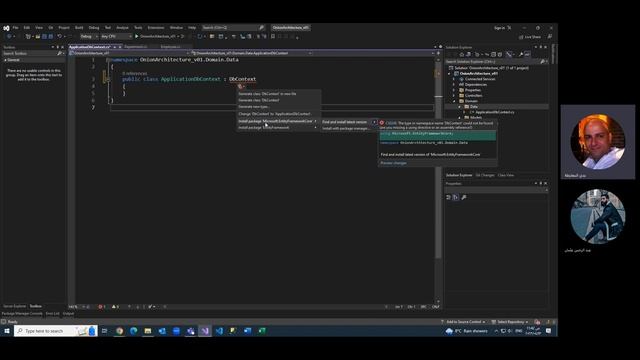
Task: Expand the Controllers folder node
Action: coord(454,96)
